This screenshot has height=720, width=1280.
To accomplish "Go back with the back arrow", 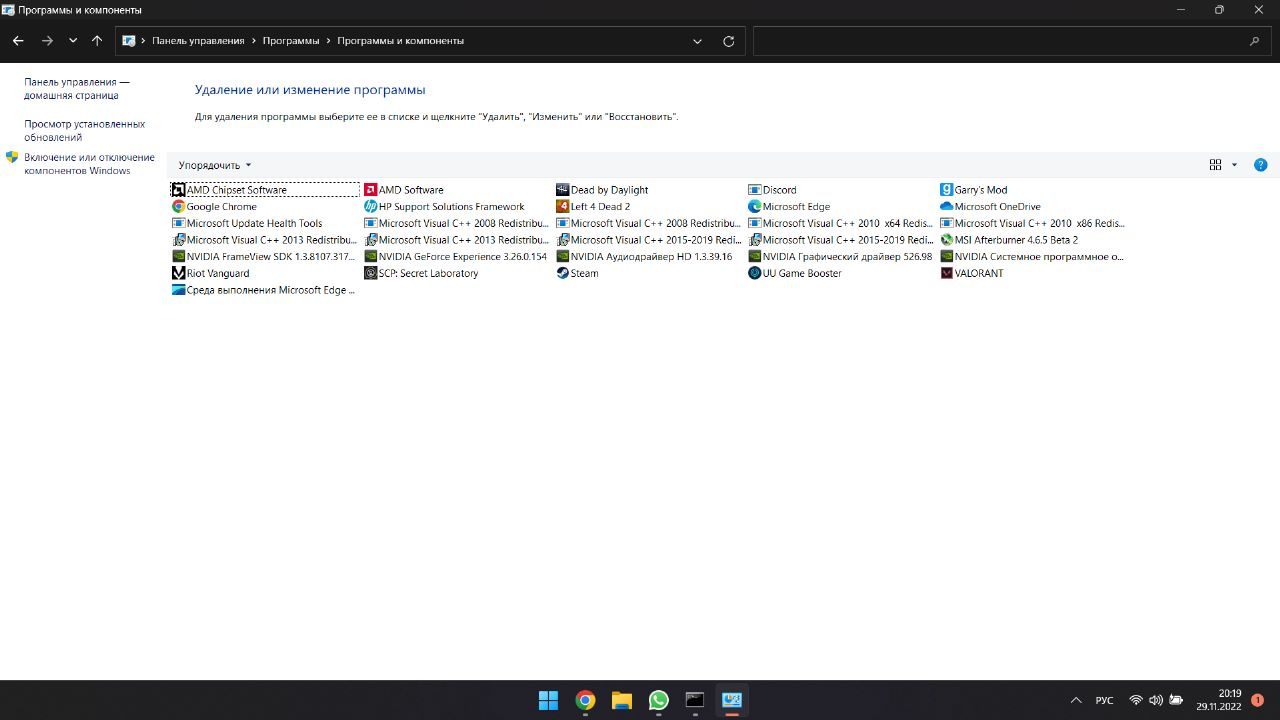I will pyautogui.click(x=18, y=41).
